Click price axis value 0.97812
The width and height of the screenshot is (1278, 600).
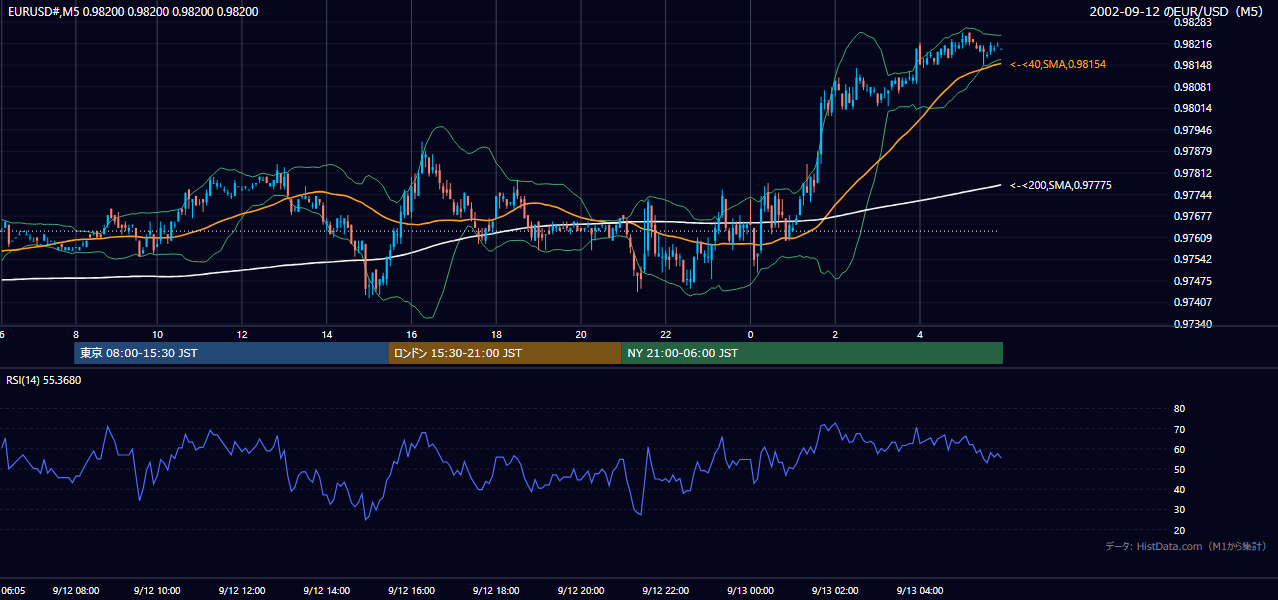tap(1192, 173)
